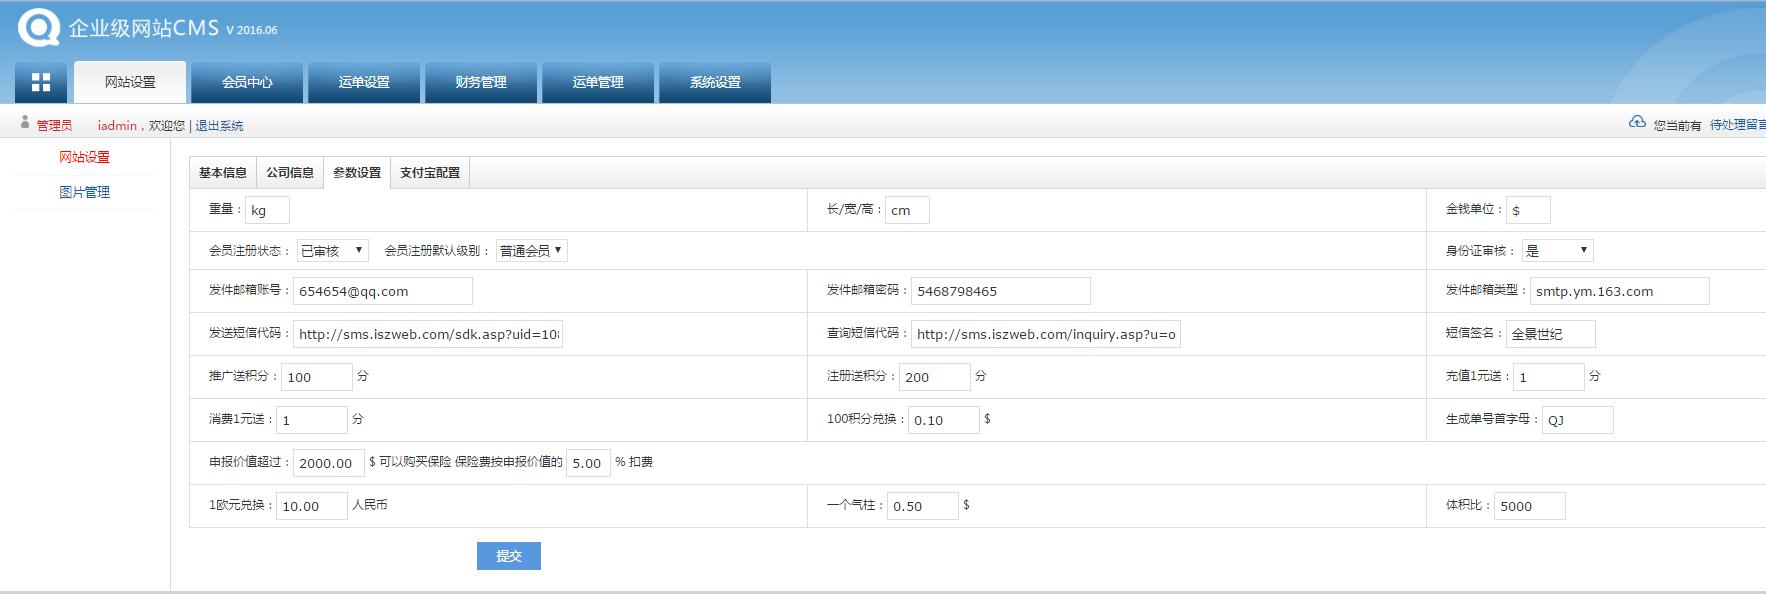This screenshot has width=1766, height=594.
Task: Switch to the 会员中心 menu
Action: pos(247,82)
